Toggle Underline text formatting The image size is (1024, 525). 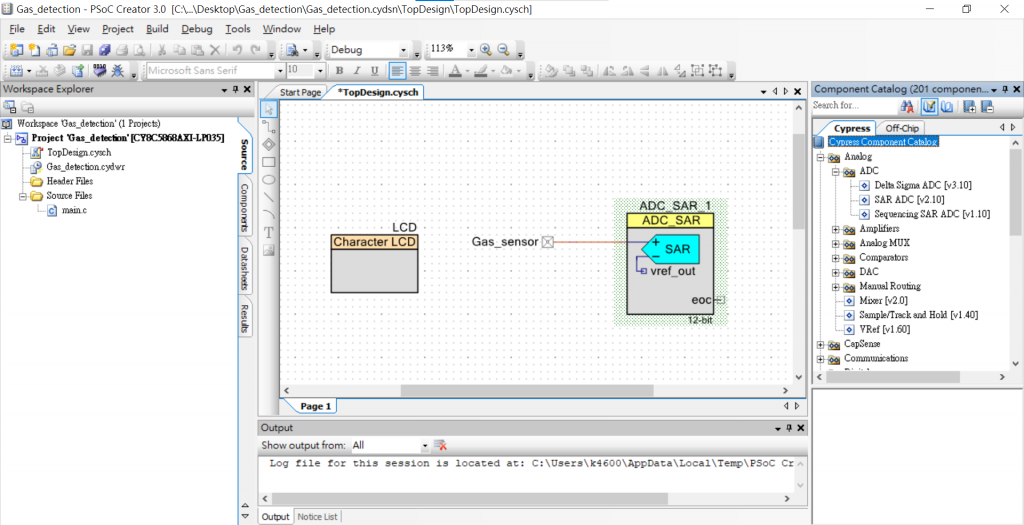pos(374,71)
